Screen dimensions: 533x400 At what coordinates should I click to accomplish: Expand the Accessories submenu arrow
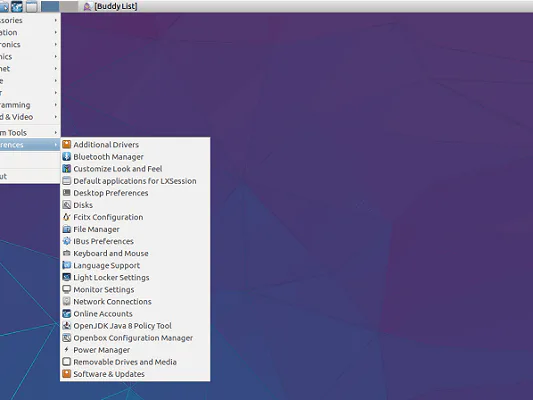point(55,20)
